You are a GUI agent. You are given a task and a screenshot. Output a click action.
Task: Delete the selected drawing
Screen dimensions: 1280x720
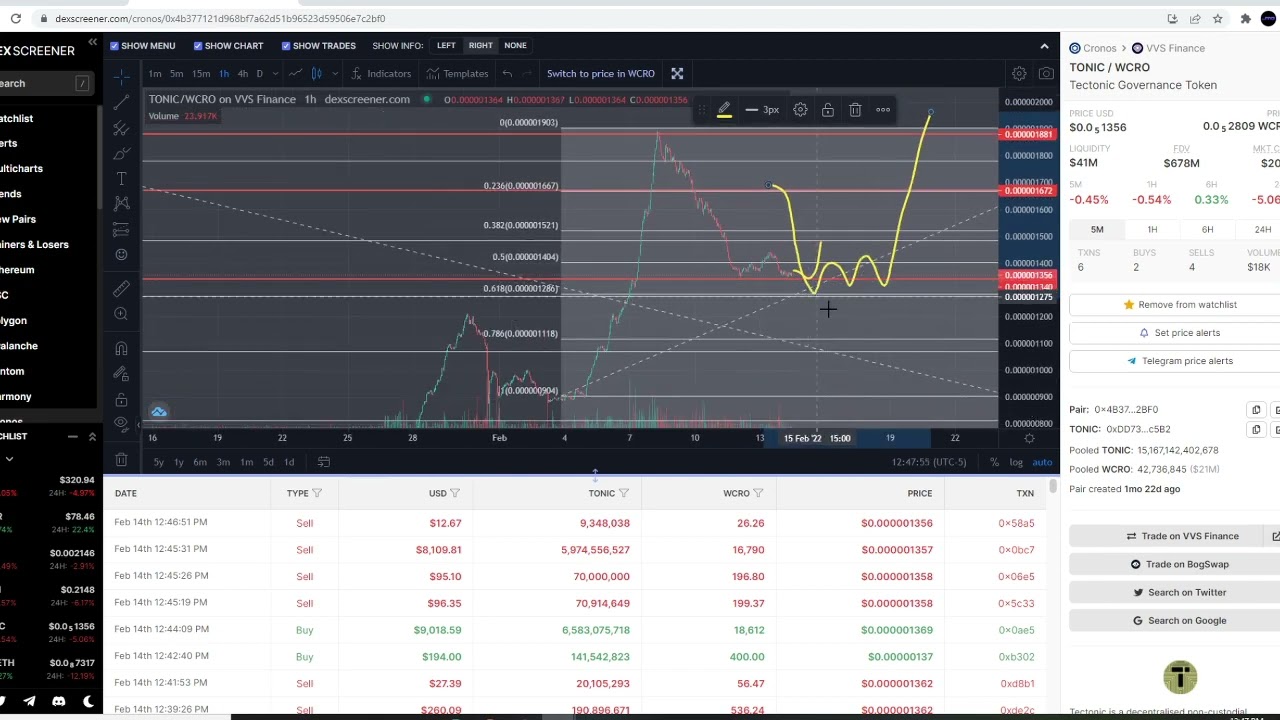tap(855, 110)
